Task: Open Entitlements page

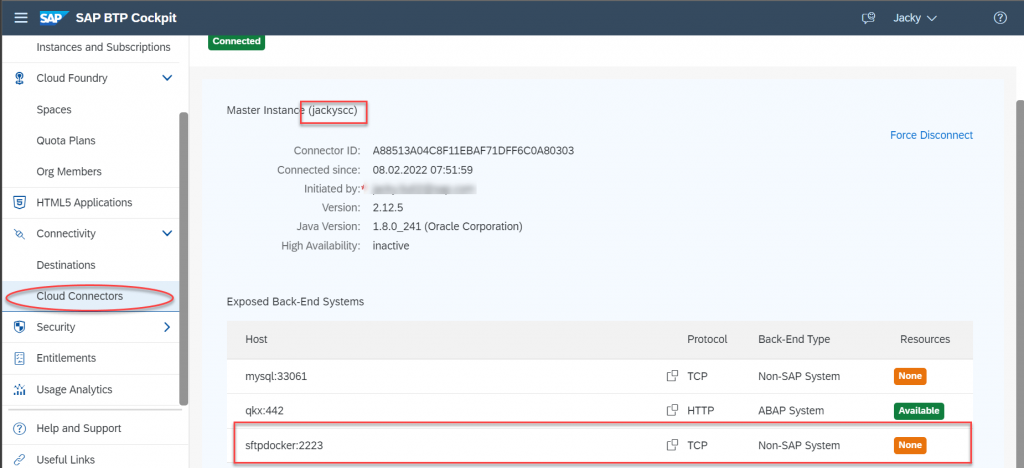Action: [66, 358]
